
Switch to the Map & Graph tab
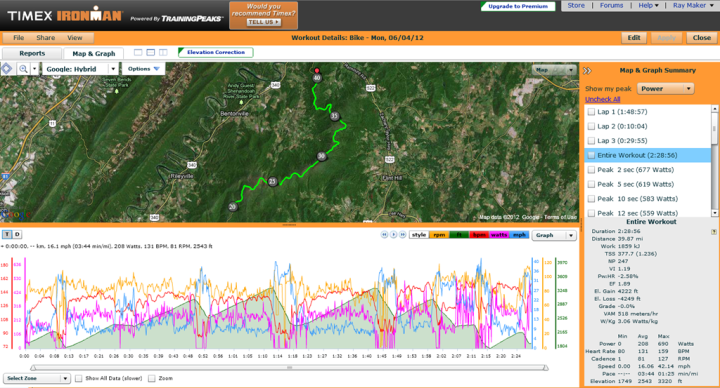94,54
